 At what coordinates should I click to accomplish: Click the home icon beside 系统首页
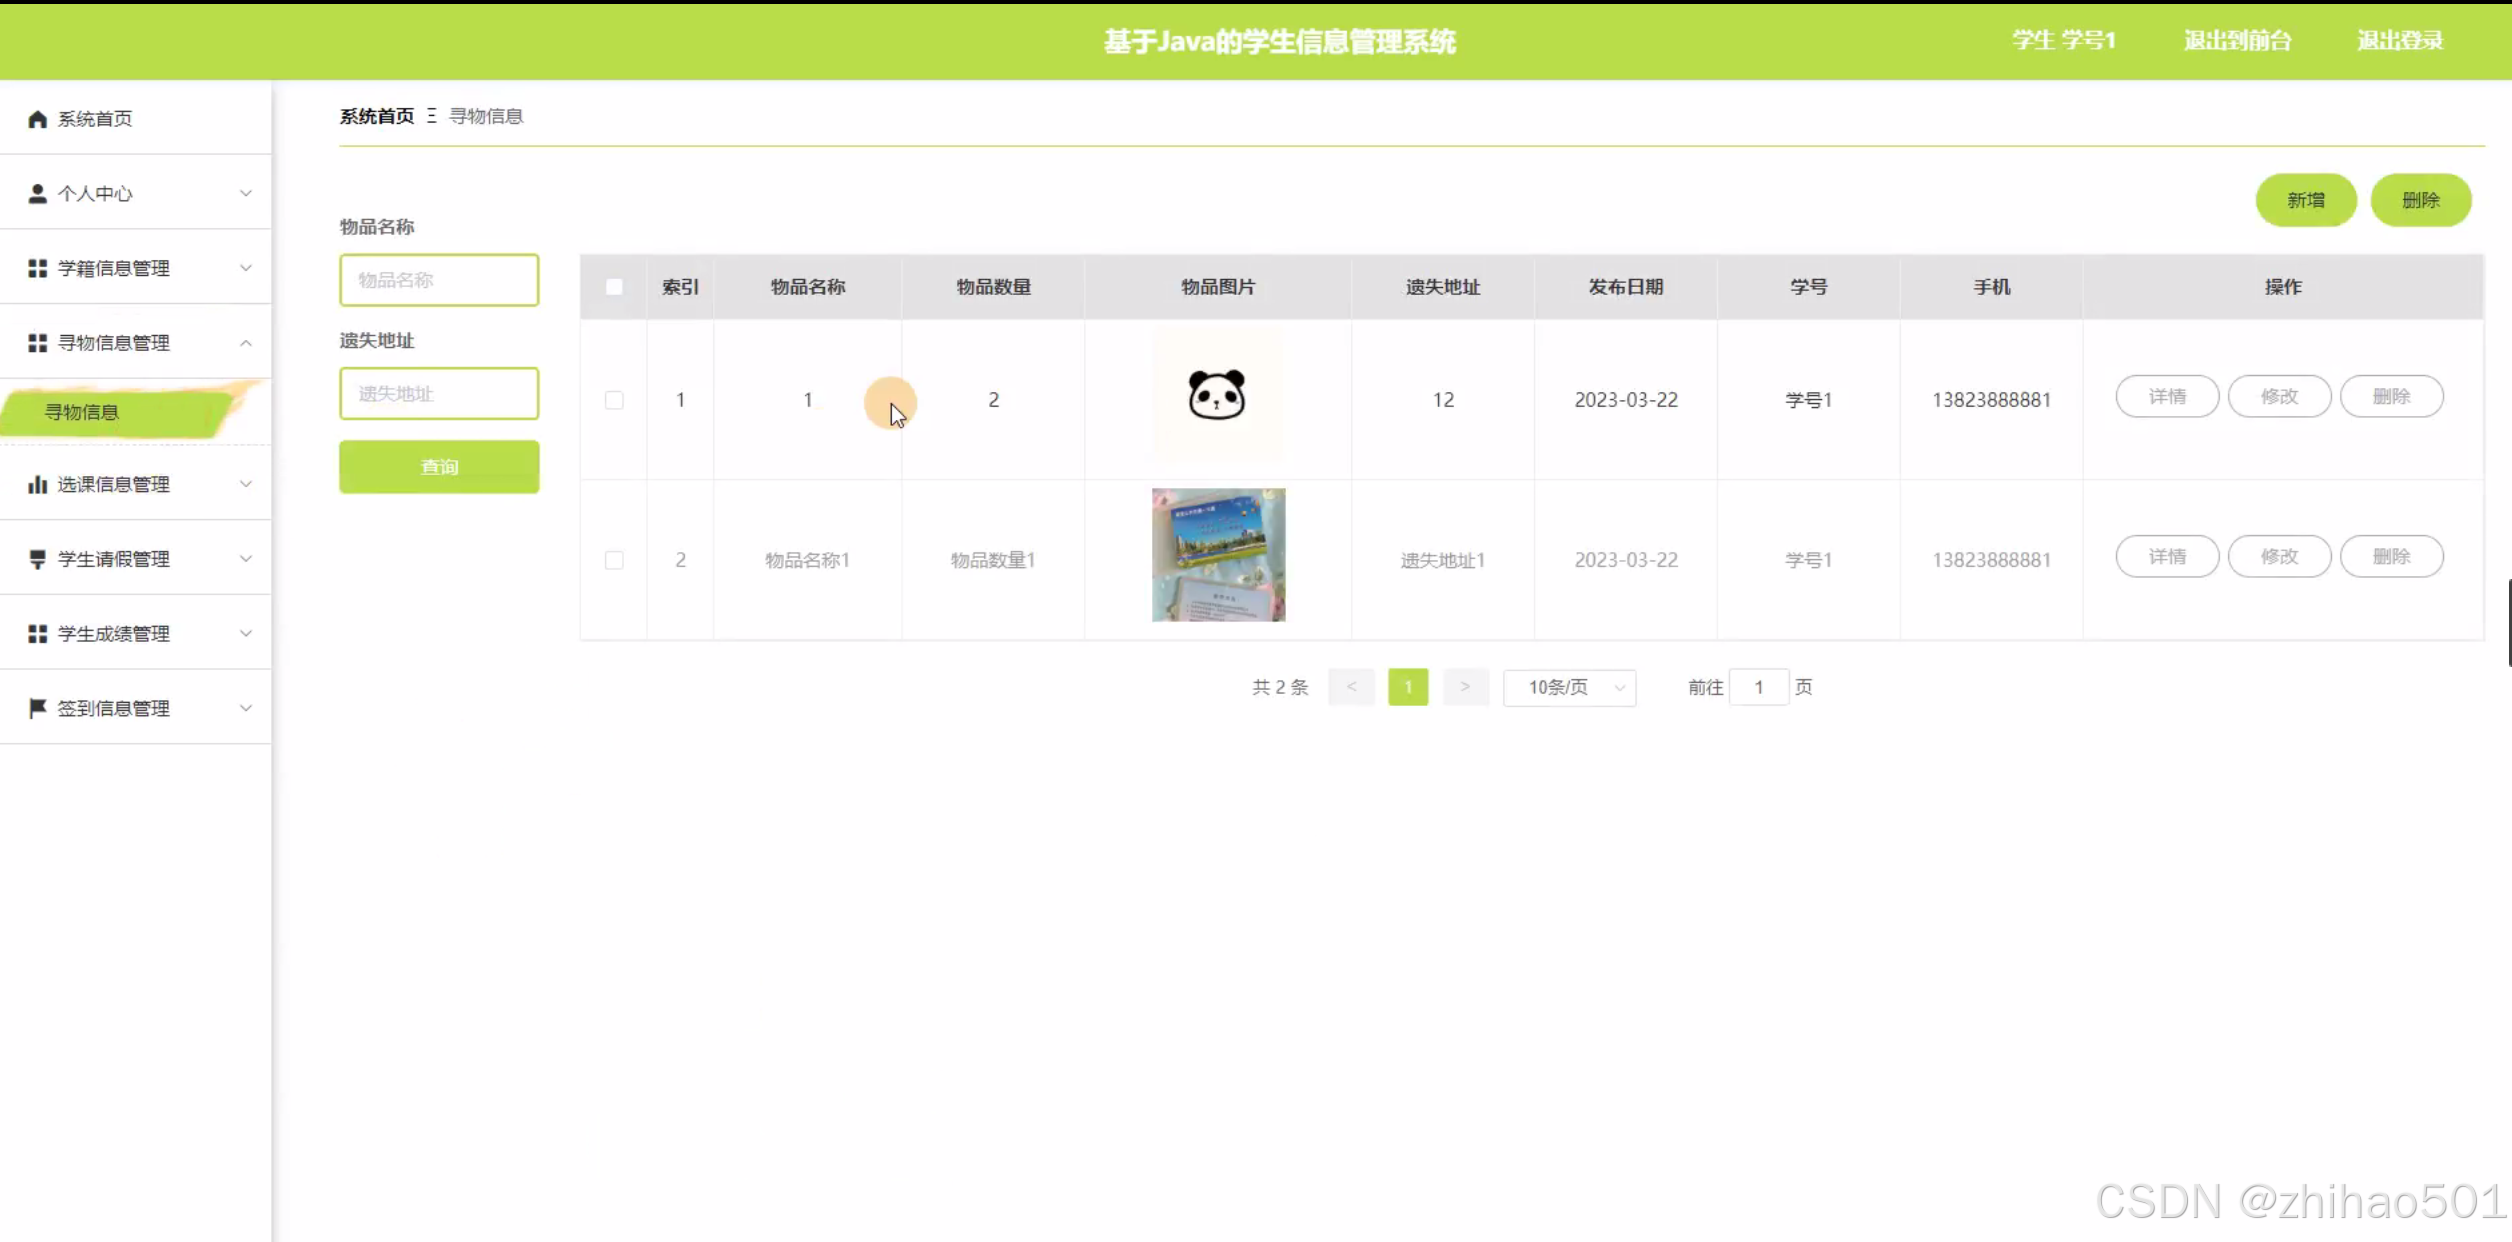(38, 119)
